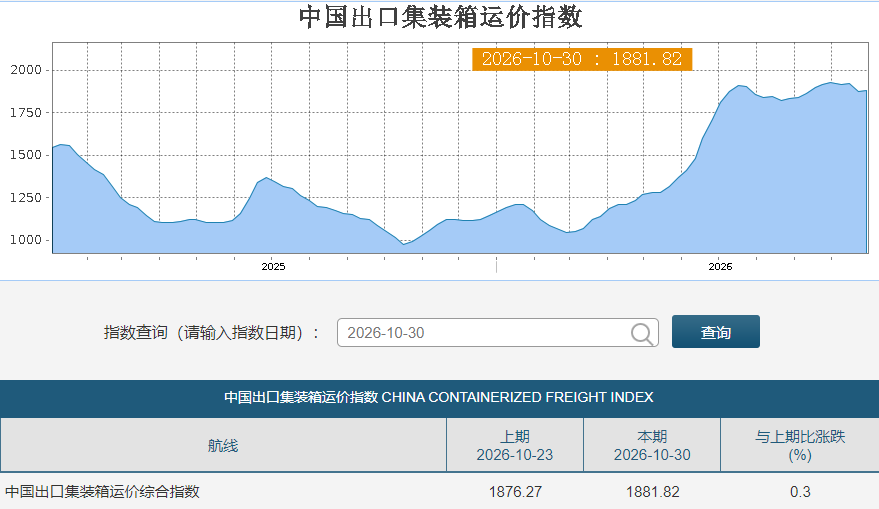The image size is (879, 509).
Task: Click the 本期 2026-10-30 column header
Action: pyautogui.click(x=652, y=446)
